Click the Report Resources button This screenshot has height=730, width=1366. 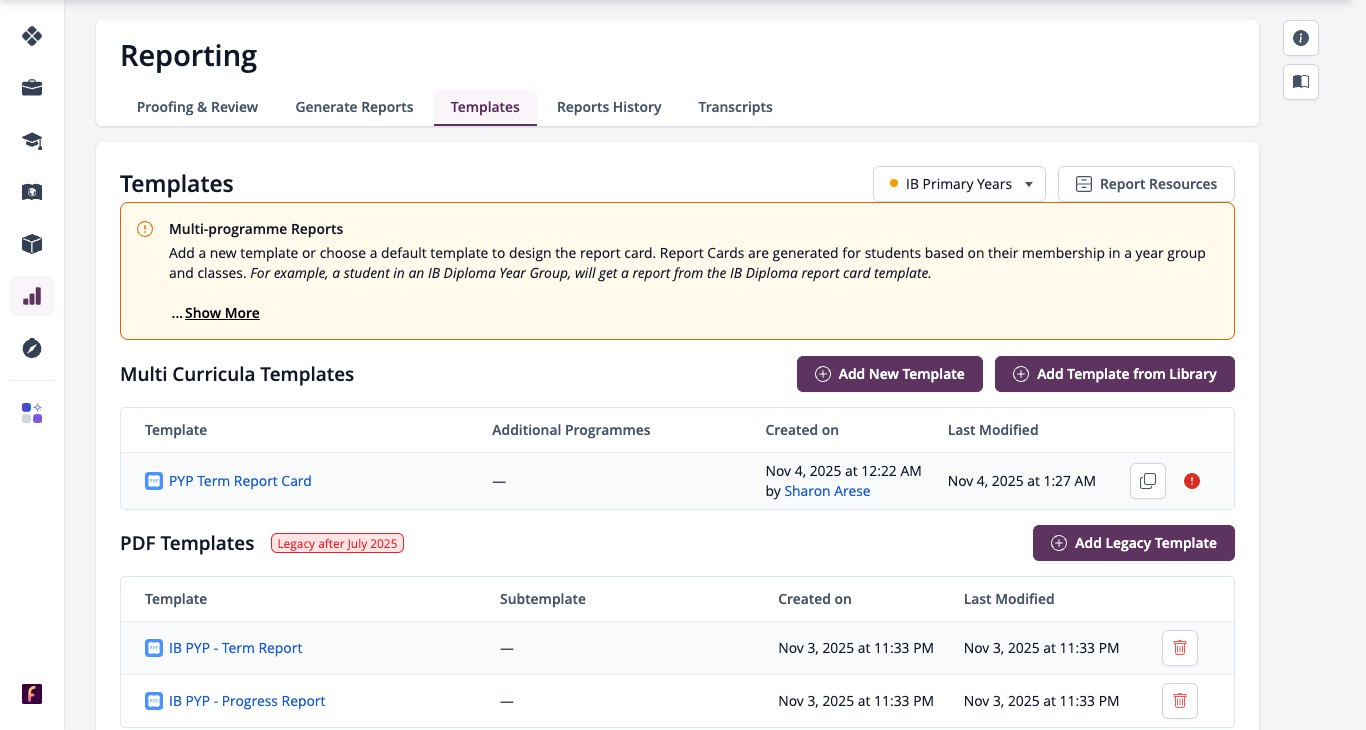coord(1146,184)
